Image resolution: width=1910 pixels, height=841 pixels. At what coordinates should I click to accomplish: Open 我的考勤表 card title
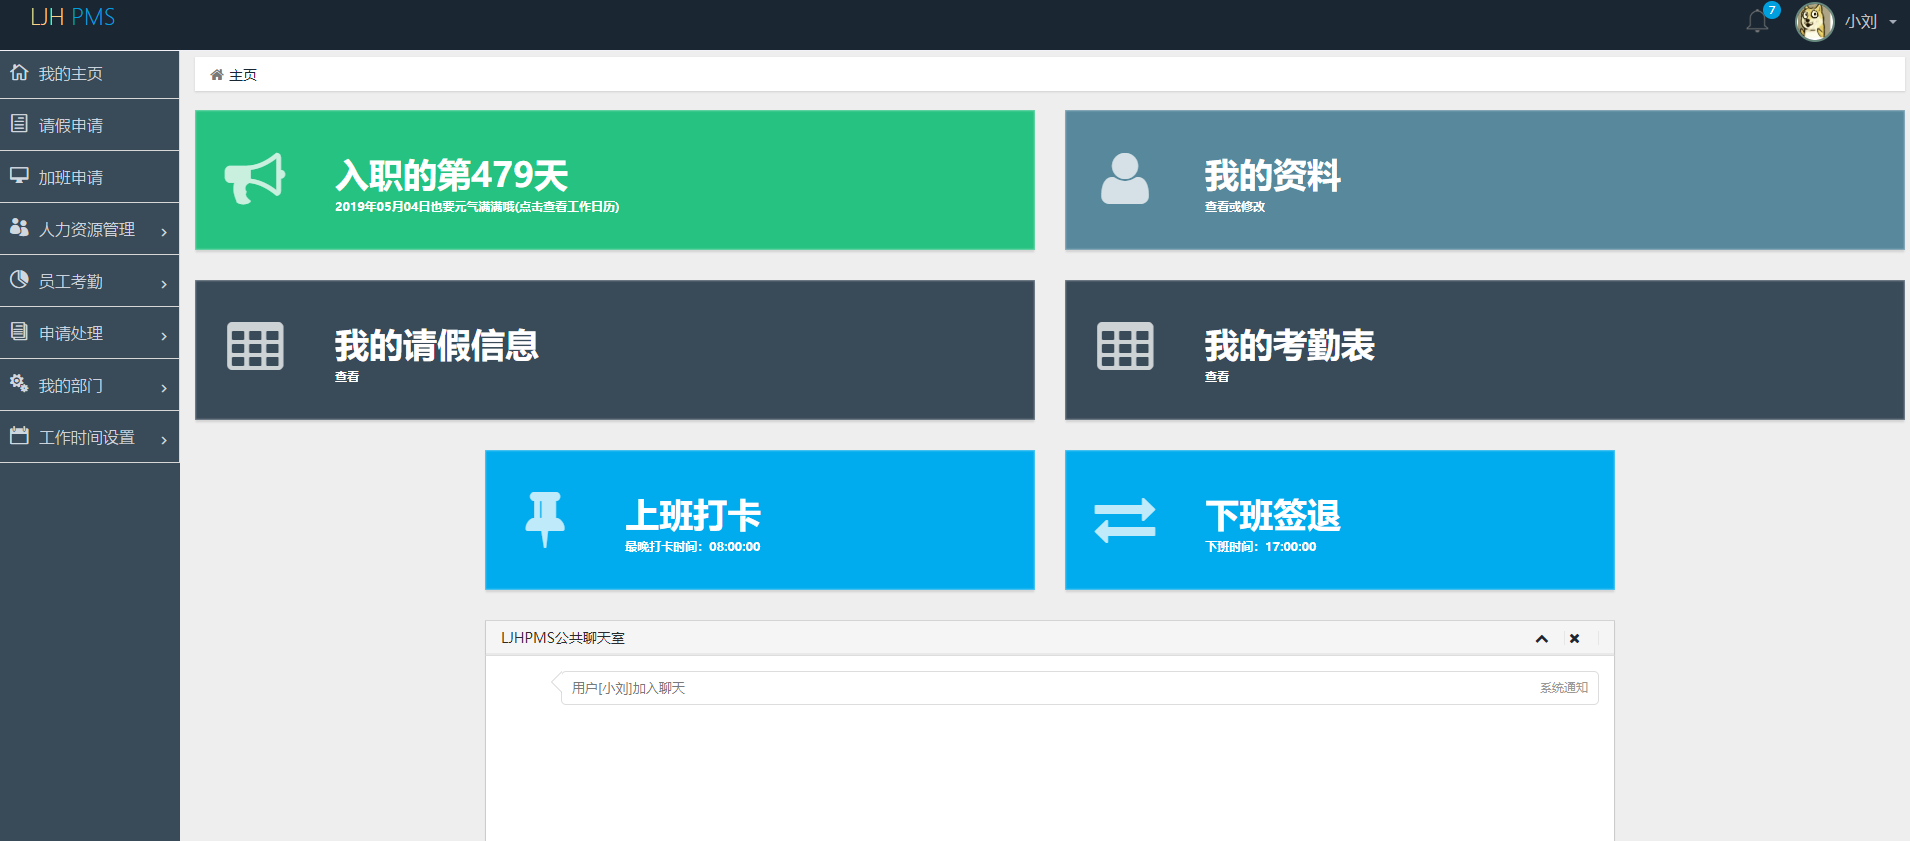(1289, 345)
